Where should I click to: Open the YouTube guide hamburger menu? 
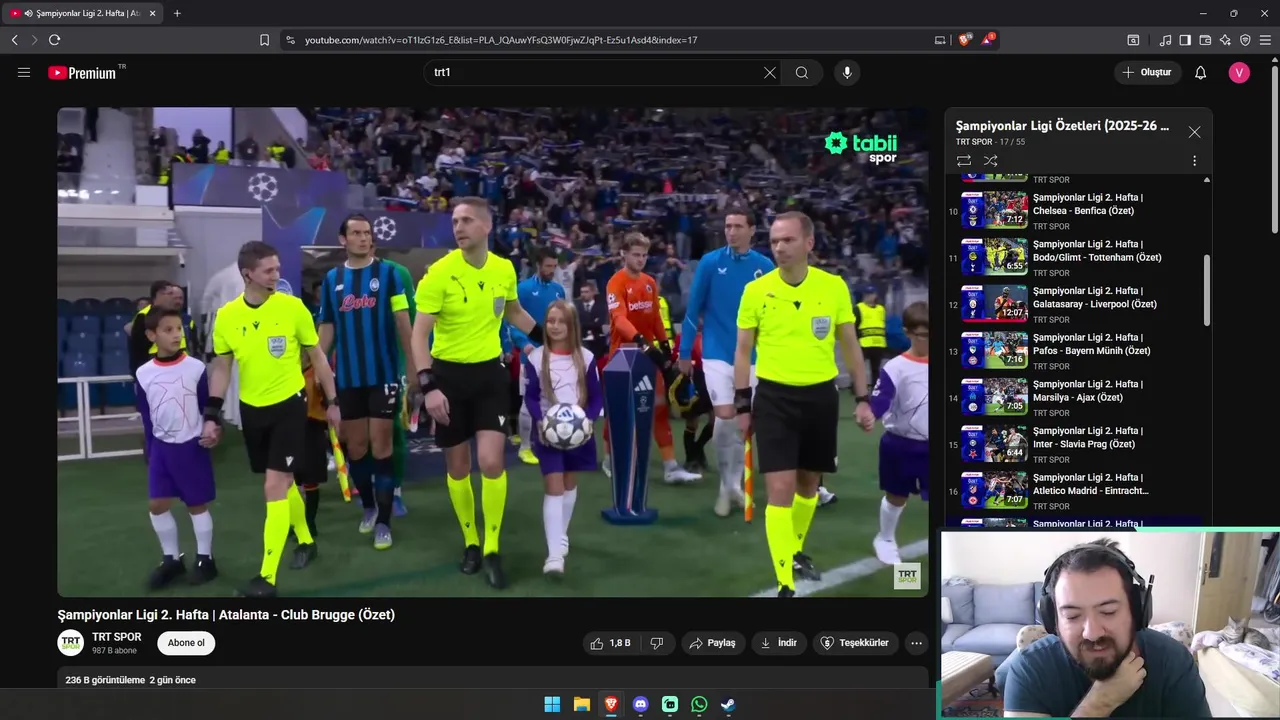point(24,72)
